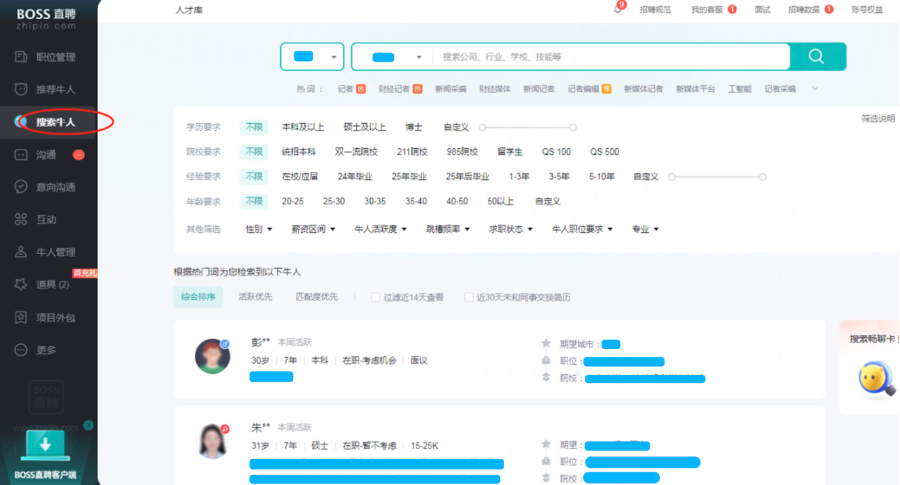Image resolution: width=900 pixels, height=485 pixels.
Task: Expand the 性别 filter dropdown
Action: coord(259,229)
